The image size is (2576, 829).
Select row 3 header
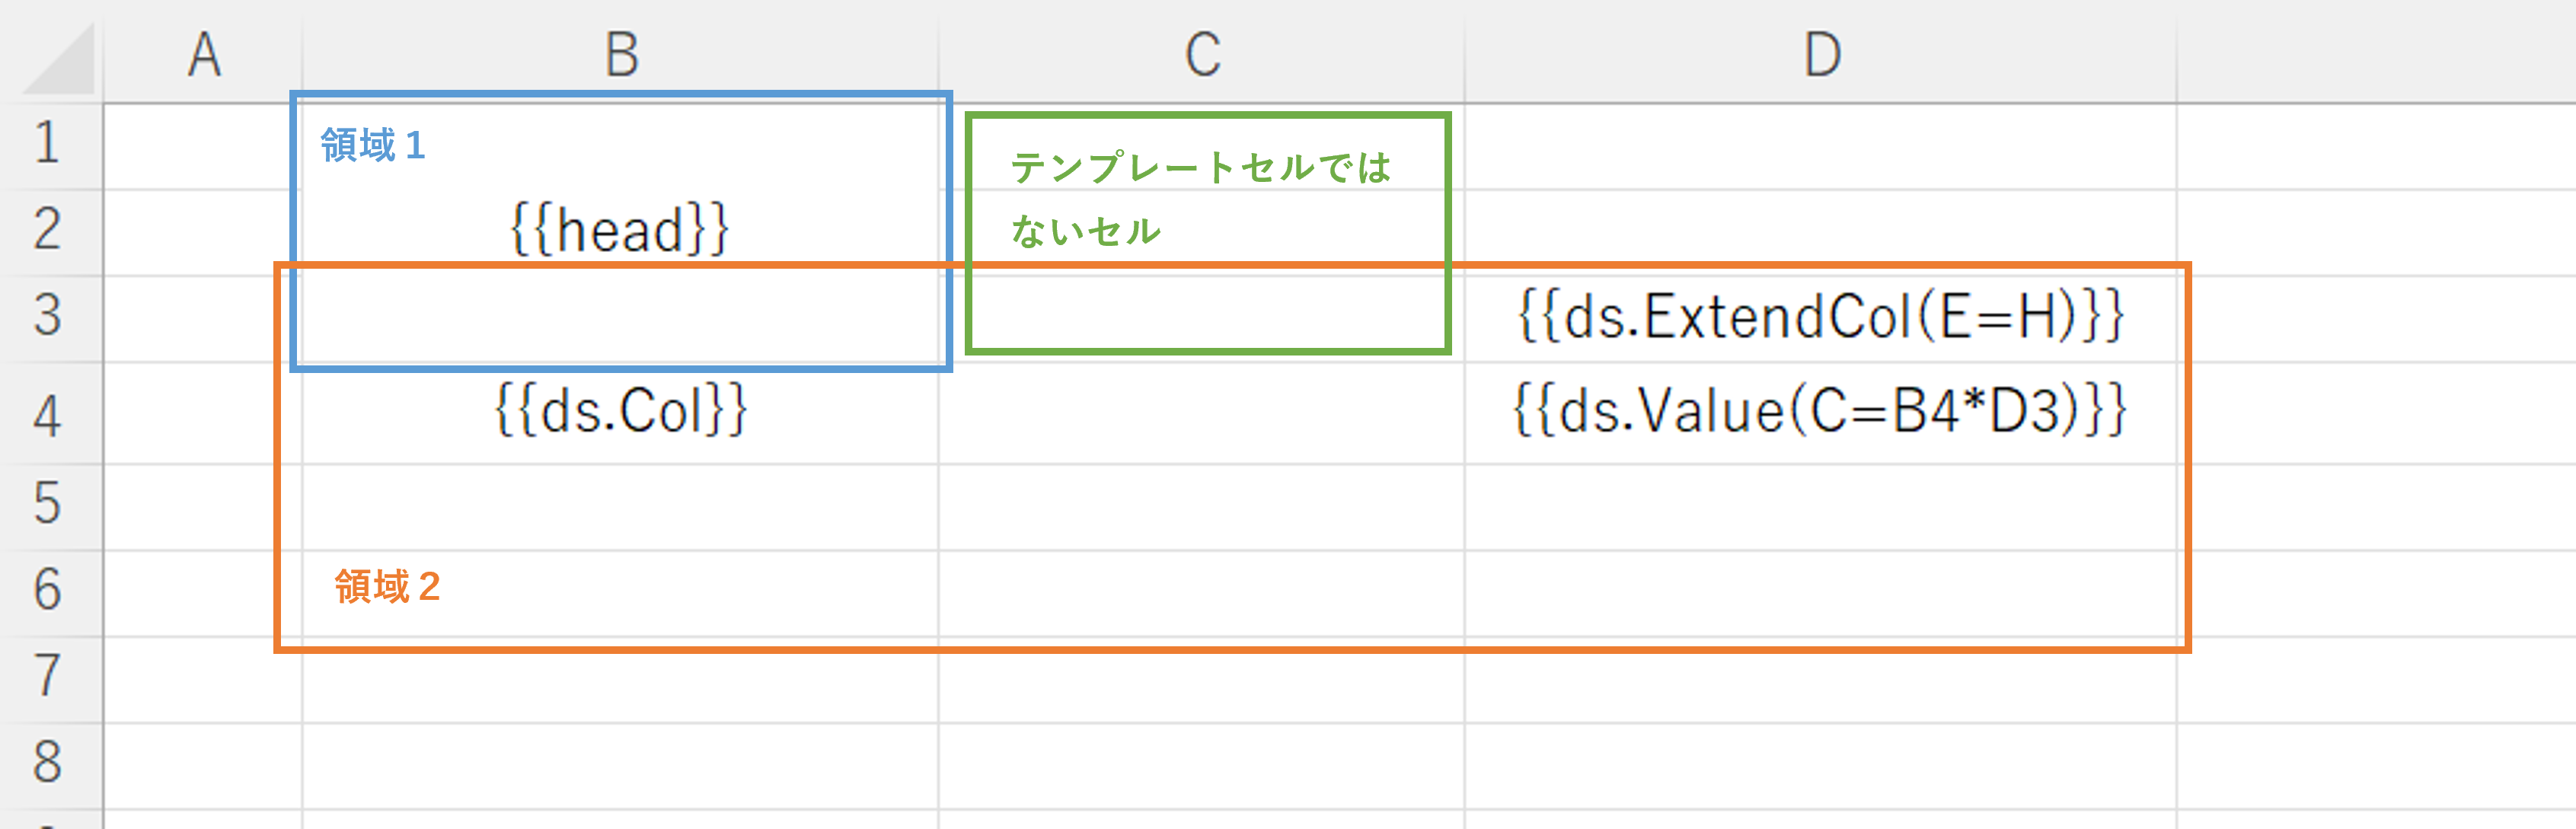coord(48,317)
